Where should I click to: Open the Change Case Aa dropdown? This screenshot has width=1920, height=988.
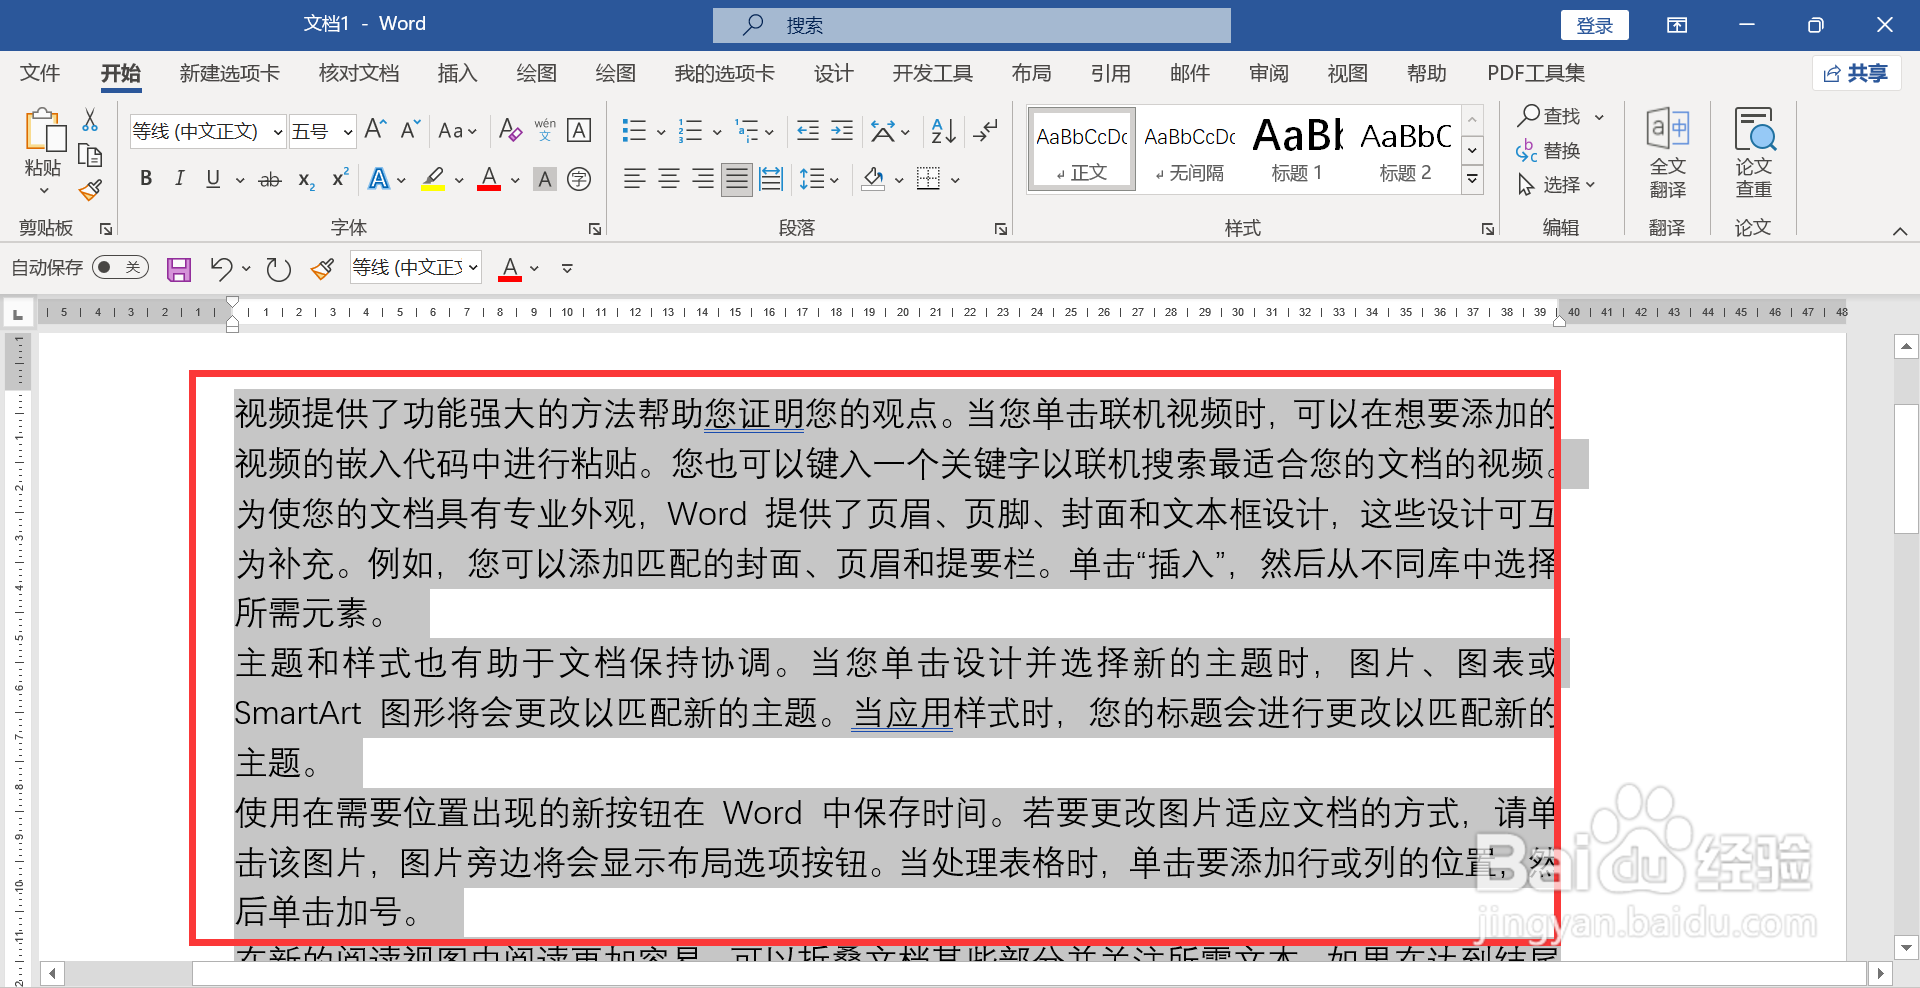click(457, 131)
